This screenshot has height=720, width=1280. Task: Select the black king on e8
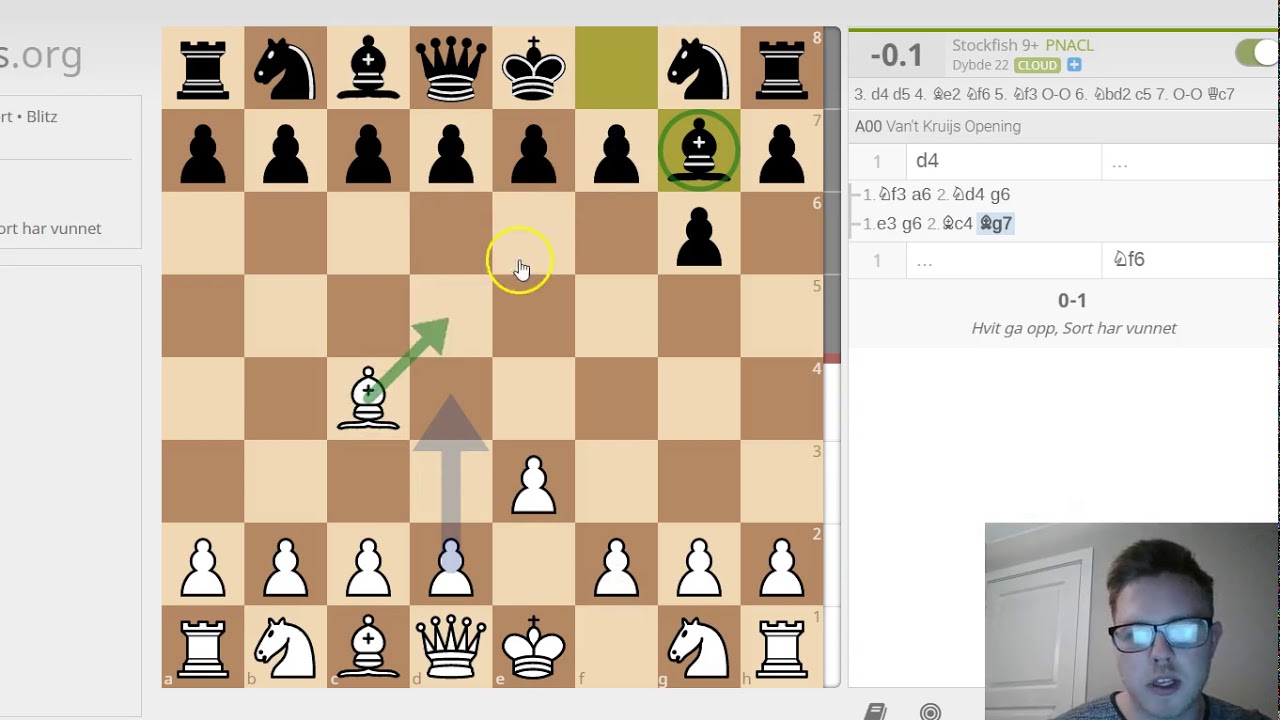click(x=534, y=67)
